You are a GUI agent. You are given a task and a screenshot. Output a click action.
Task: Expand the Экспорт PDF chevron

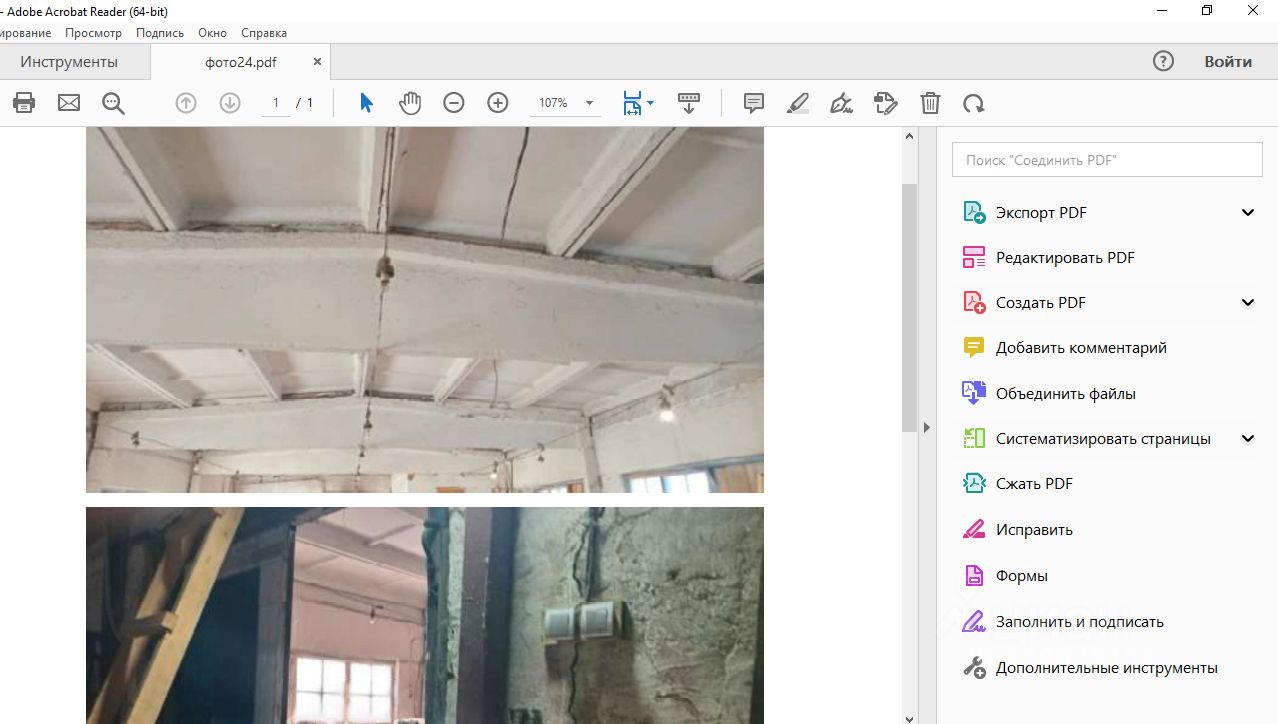click(1247, 212)
